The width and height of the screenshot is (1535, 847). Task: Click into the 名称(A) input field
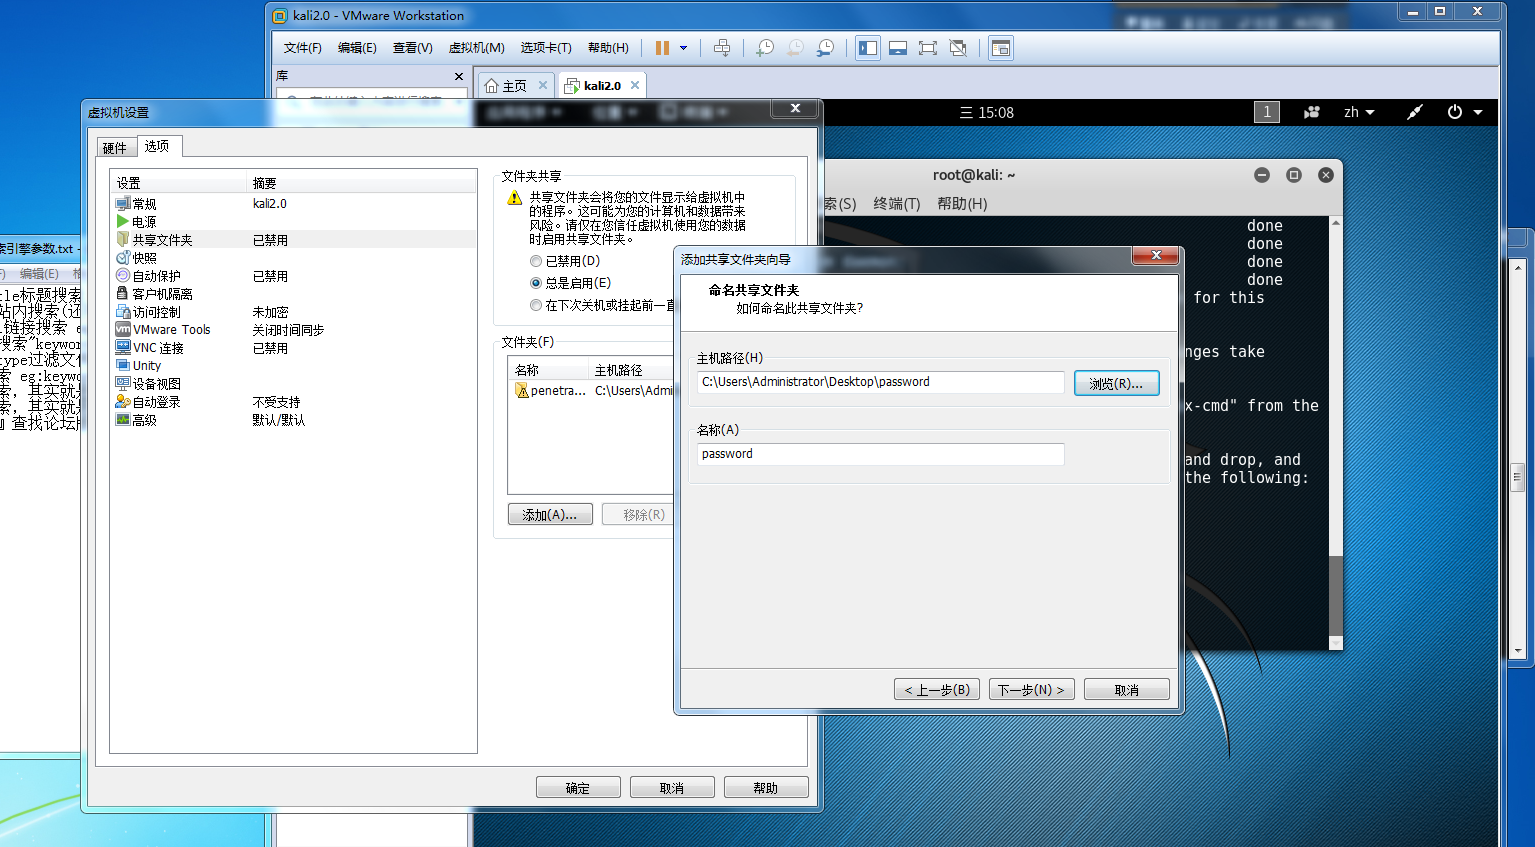coord(880,454)
